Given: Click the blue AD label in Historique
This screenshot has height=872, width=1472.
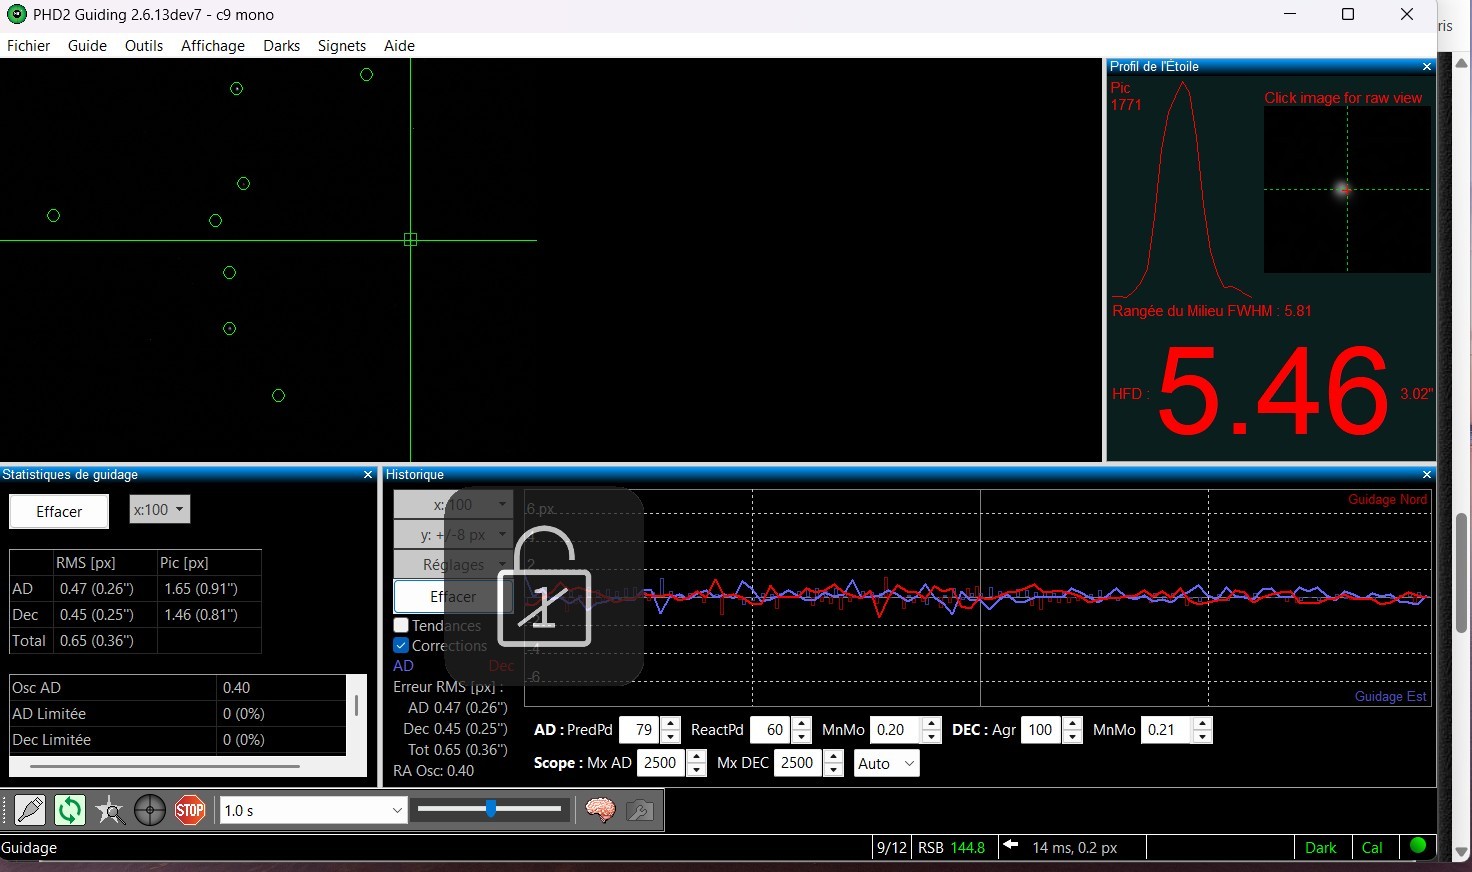Looking at the screenshot, I should [403, 666].
